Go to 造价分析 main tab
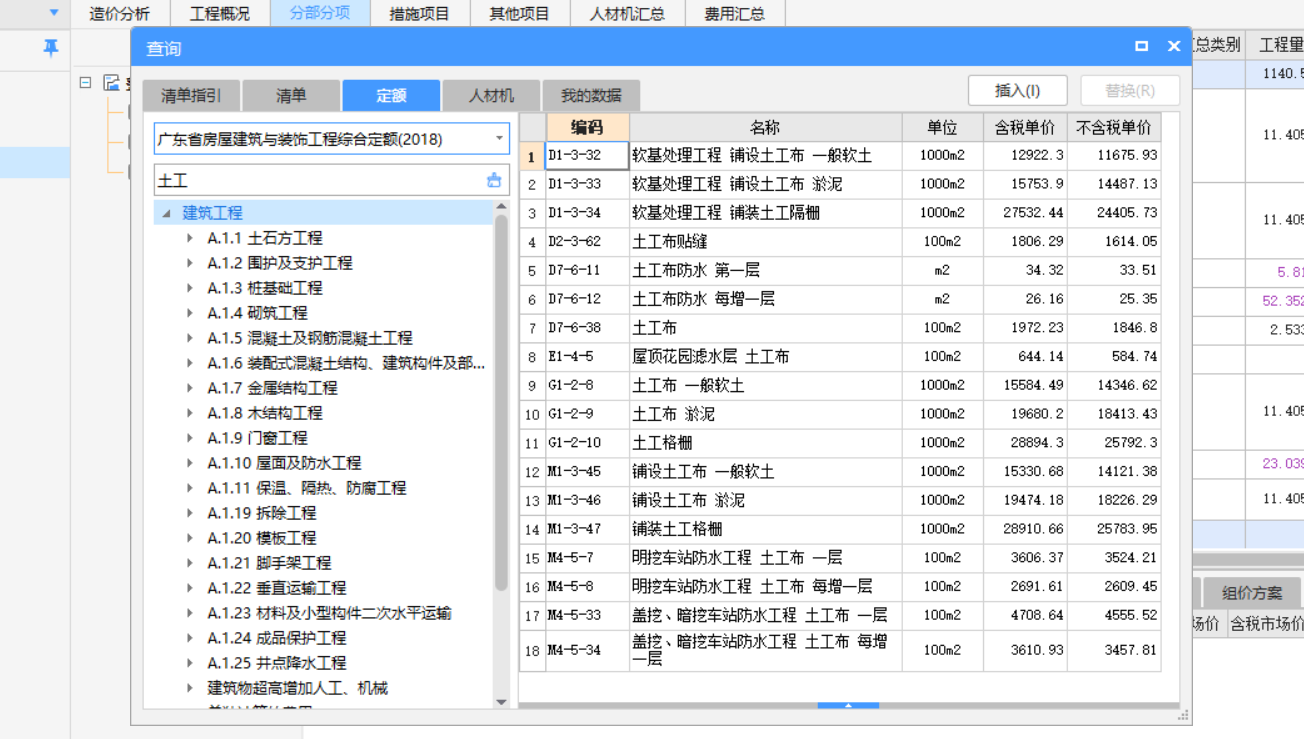The width and height of the screenshot is (1304, 739). tap(119, 13)
